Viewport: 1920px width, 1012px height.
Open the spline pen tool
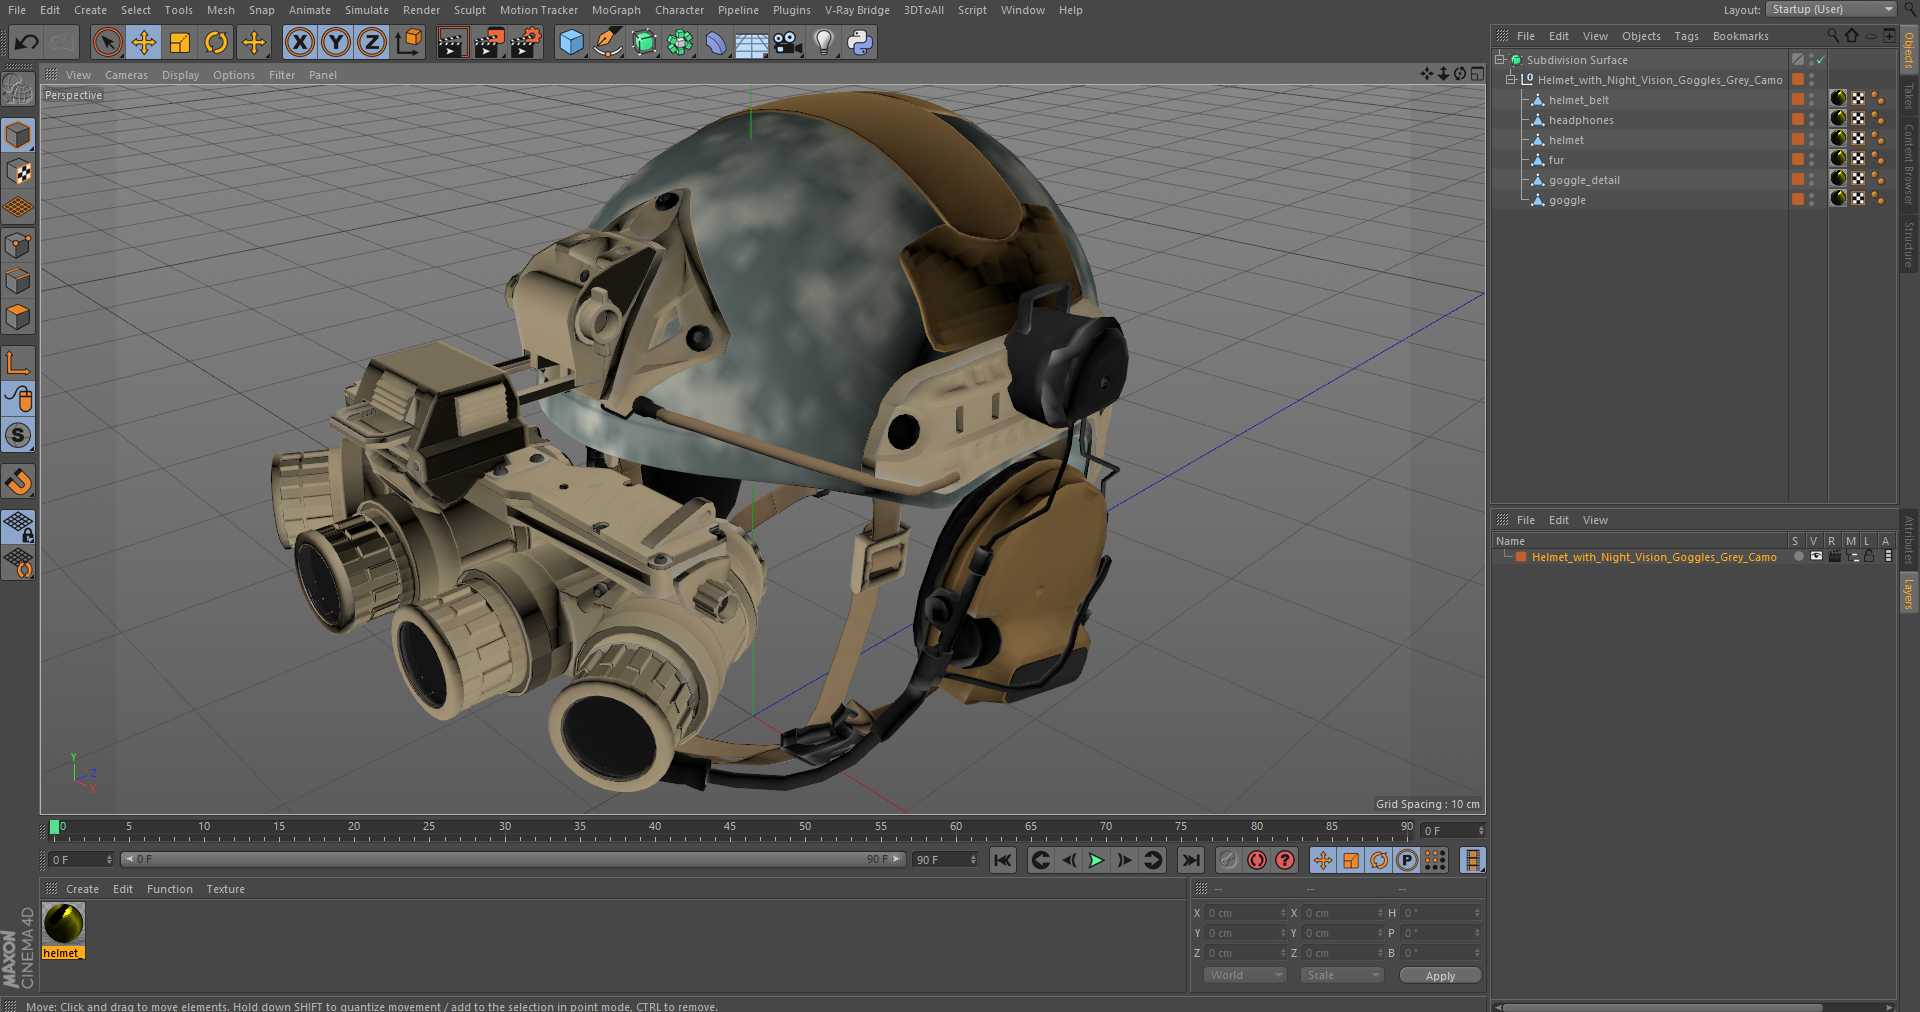click(607, 42)
